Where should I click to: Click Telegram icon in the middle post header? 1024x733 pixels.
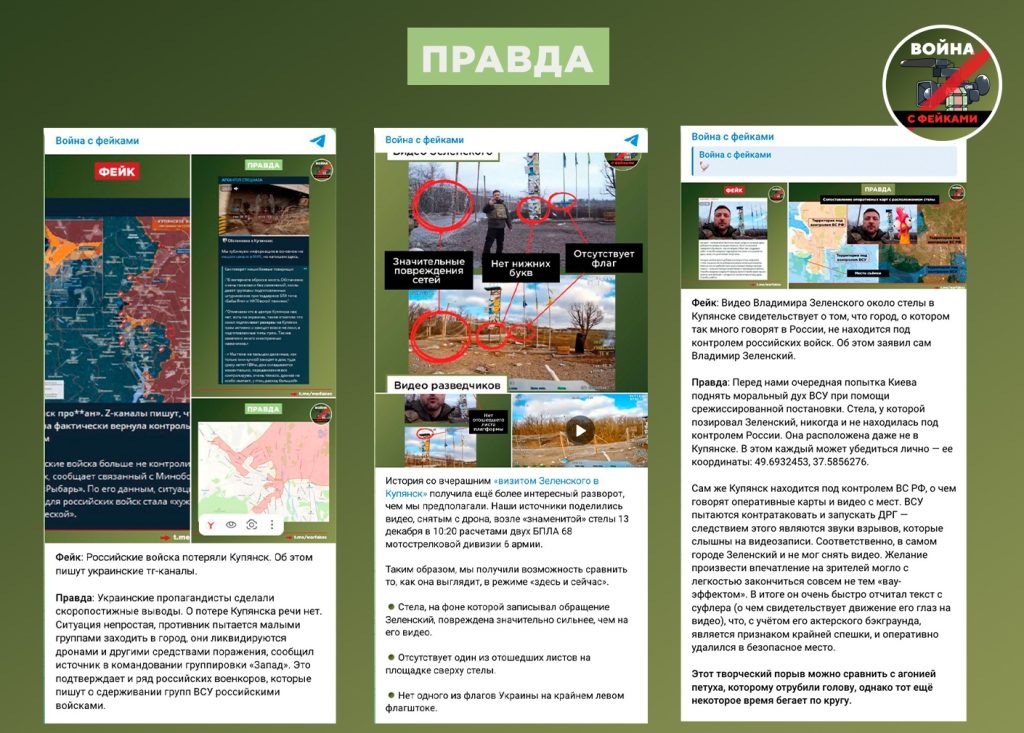[x=632, y=141]
